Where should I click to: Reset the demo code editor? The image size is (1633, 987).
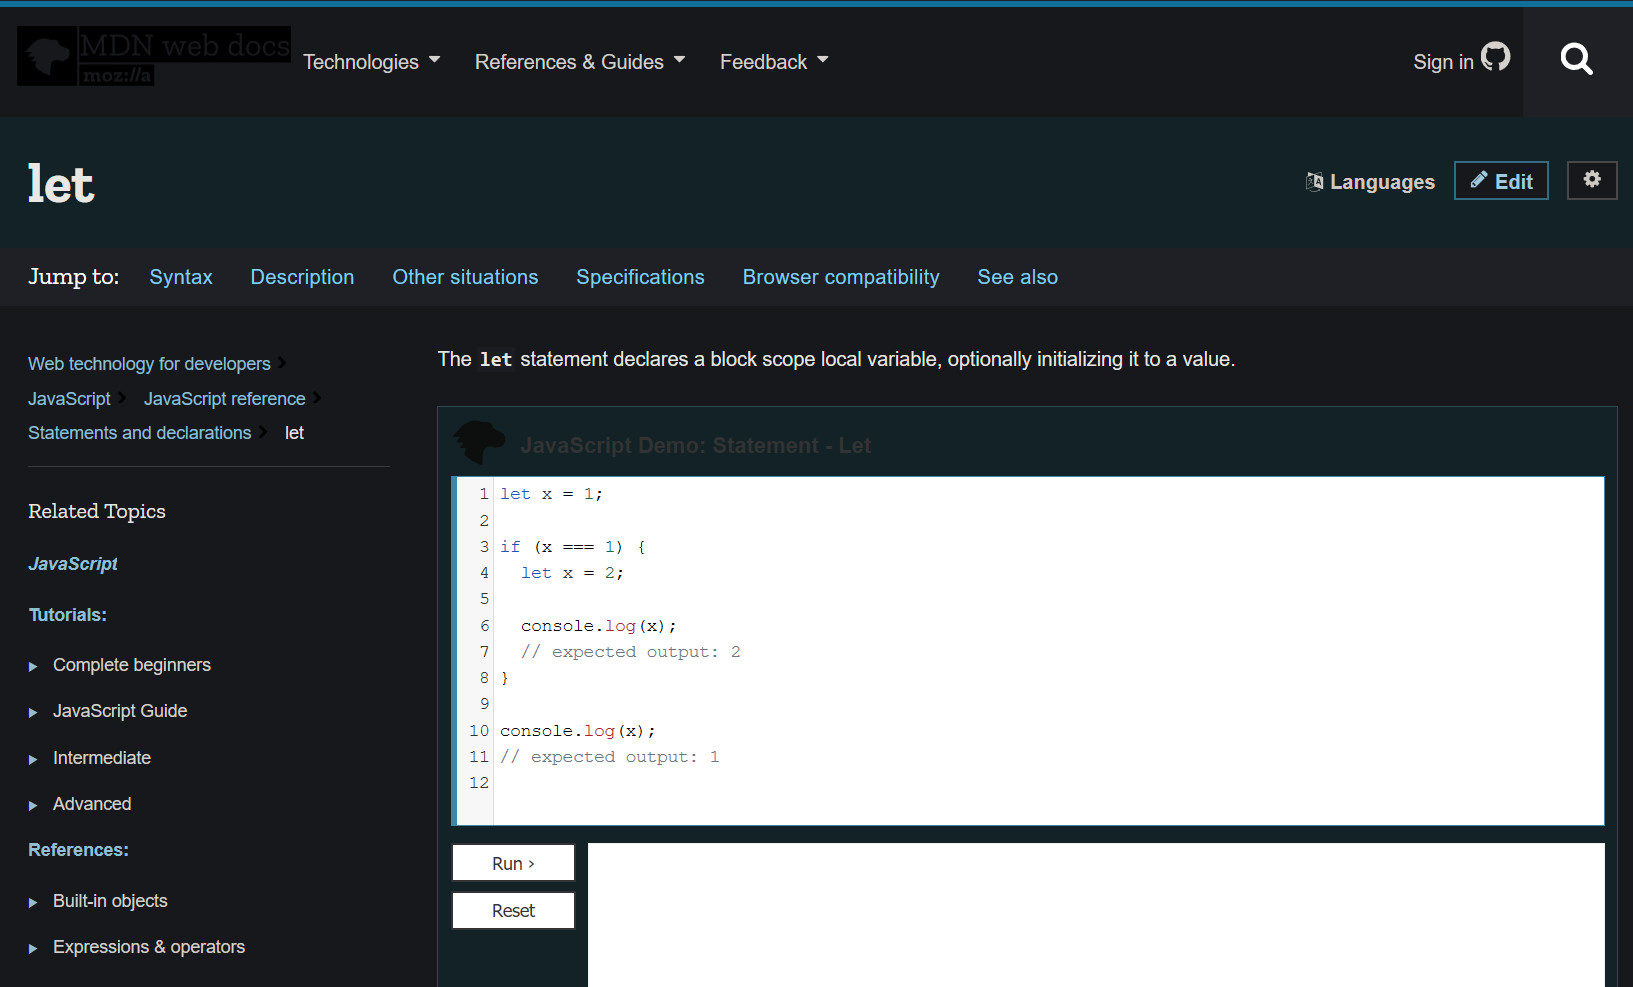click(513, 910)
